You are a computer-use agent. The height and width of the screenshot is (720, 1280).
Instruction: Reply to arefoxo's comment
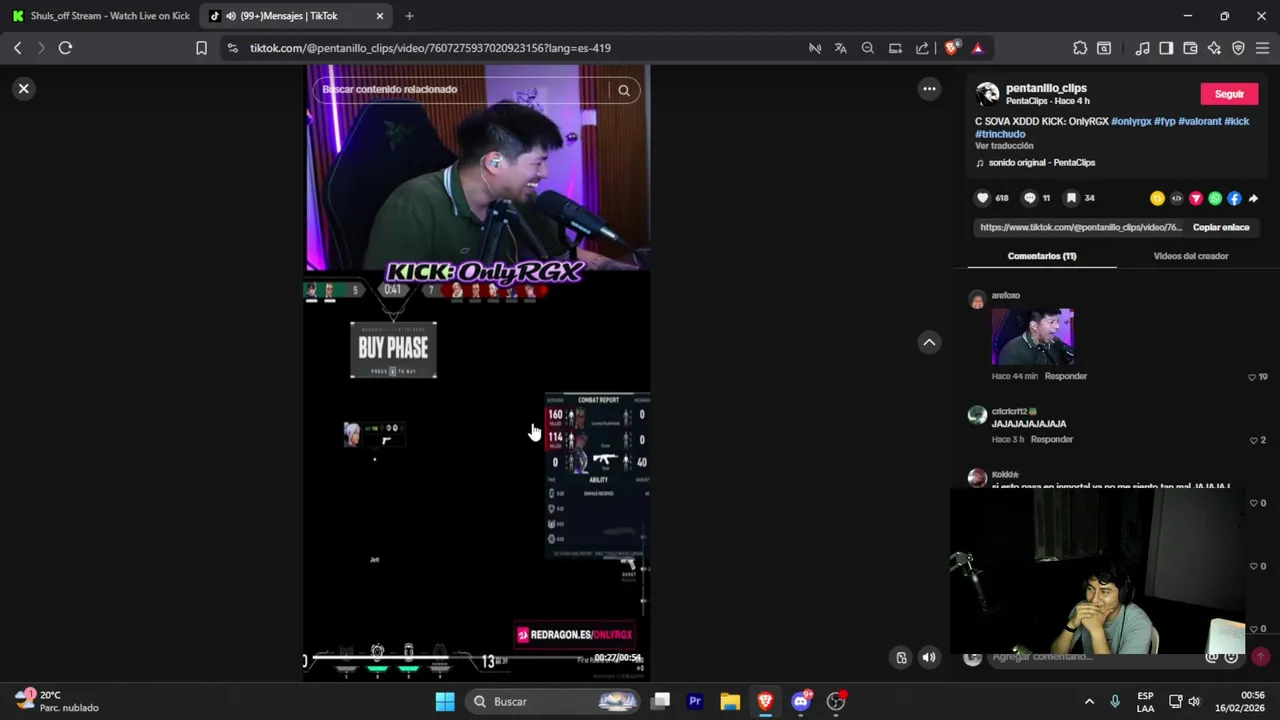pyautogui.click(x=1066, y=376)
